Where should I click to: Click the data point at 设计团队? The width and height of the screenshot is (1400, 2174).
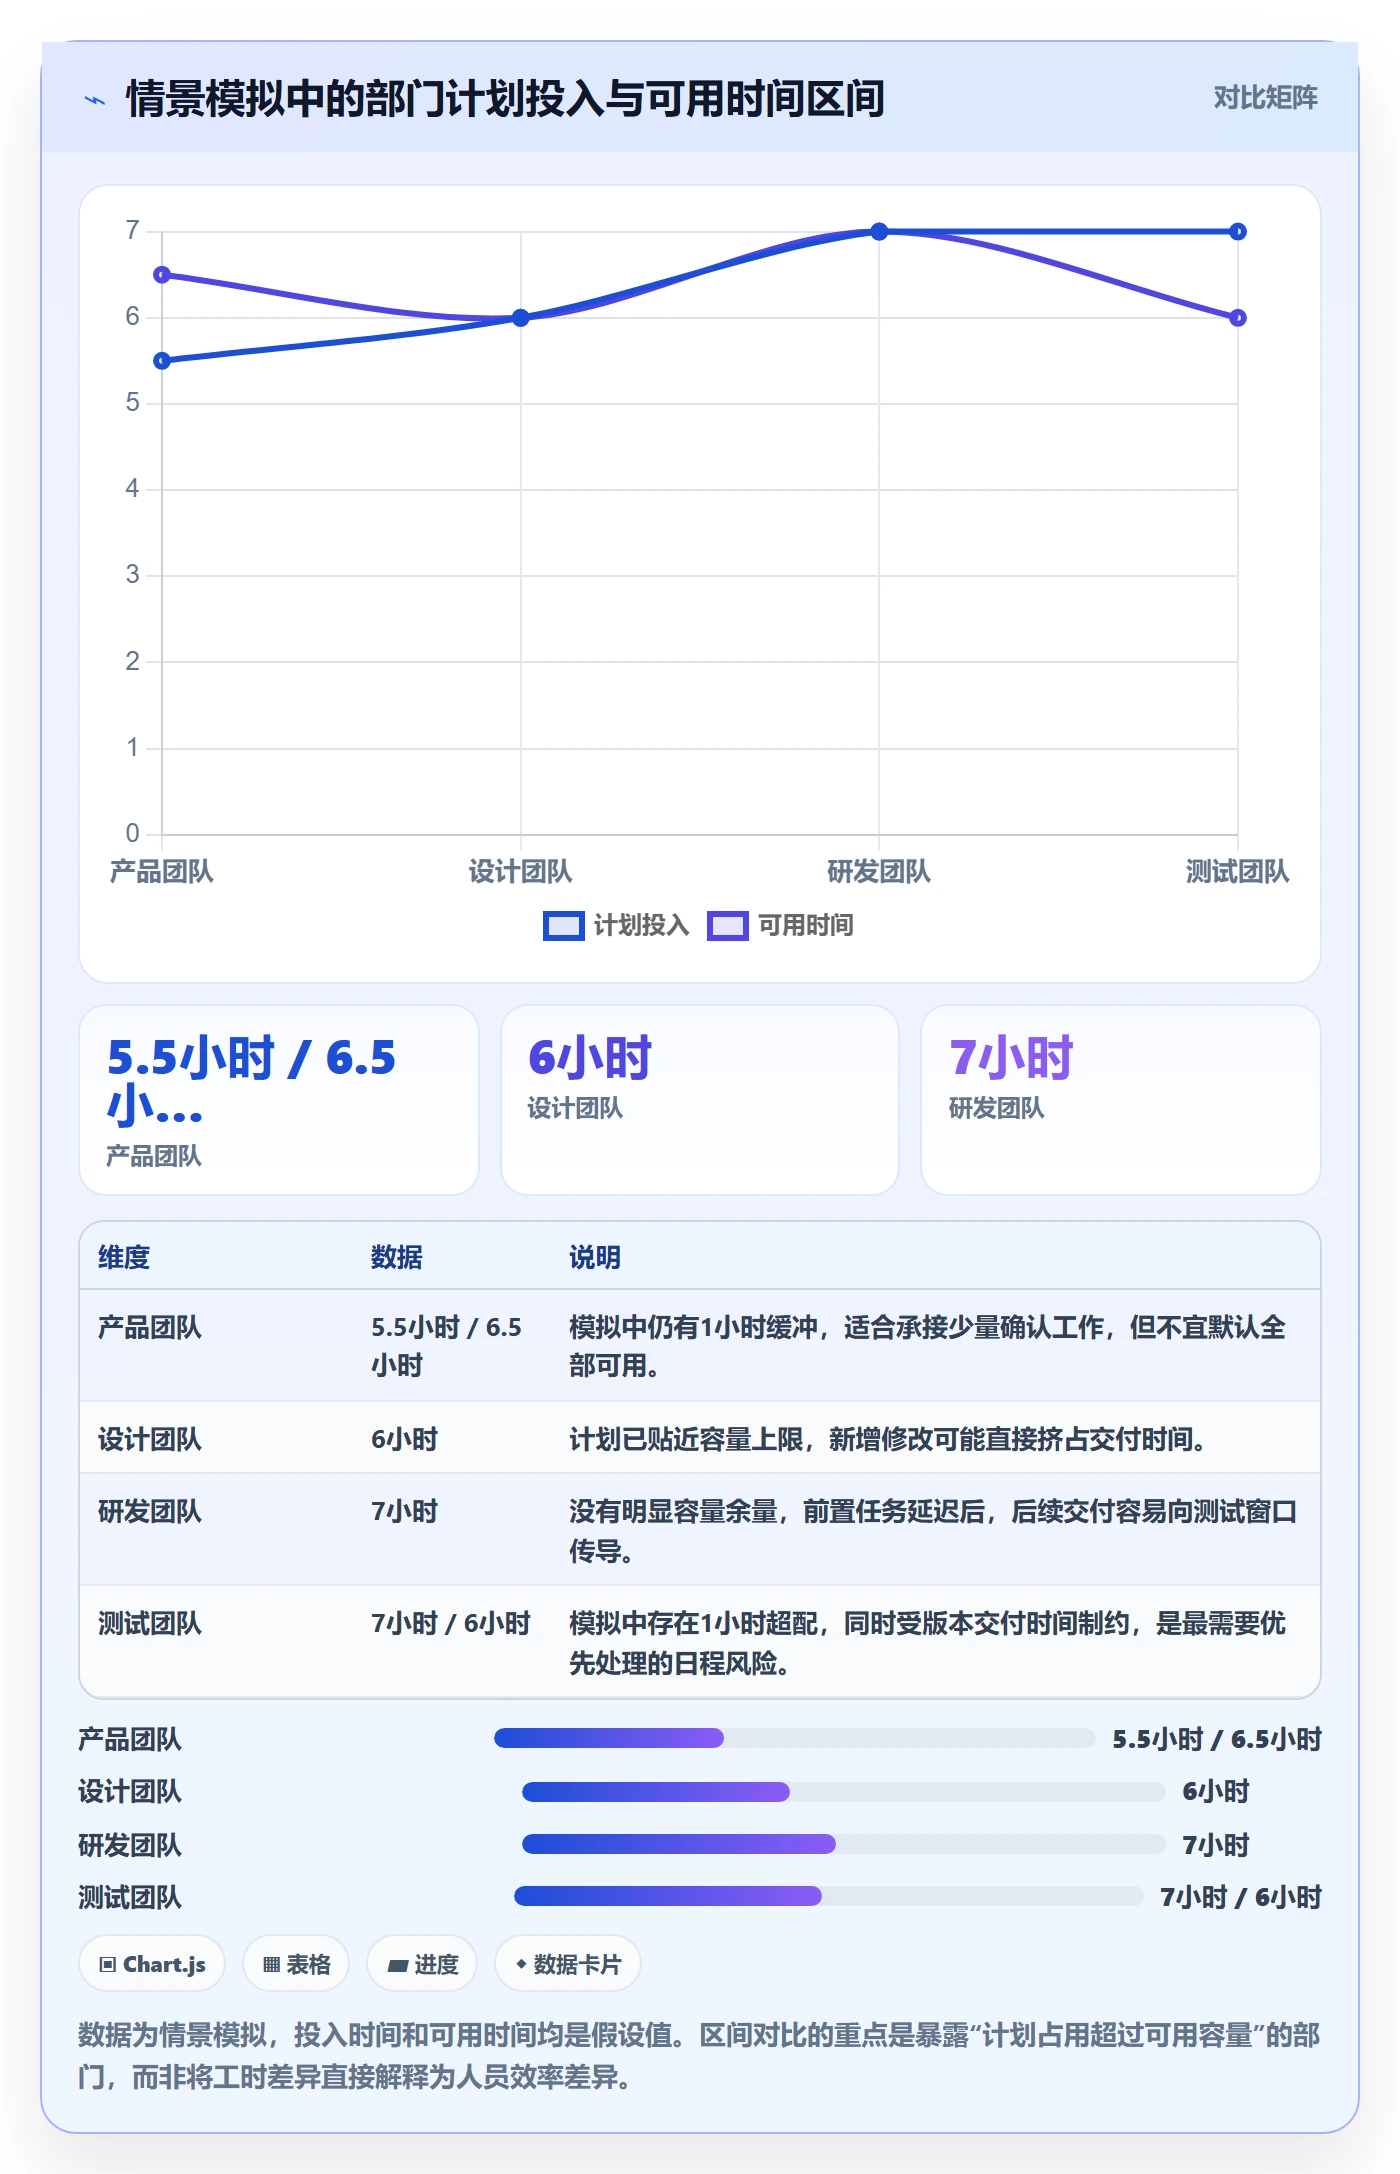point(521,318)
